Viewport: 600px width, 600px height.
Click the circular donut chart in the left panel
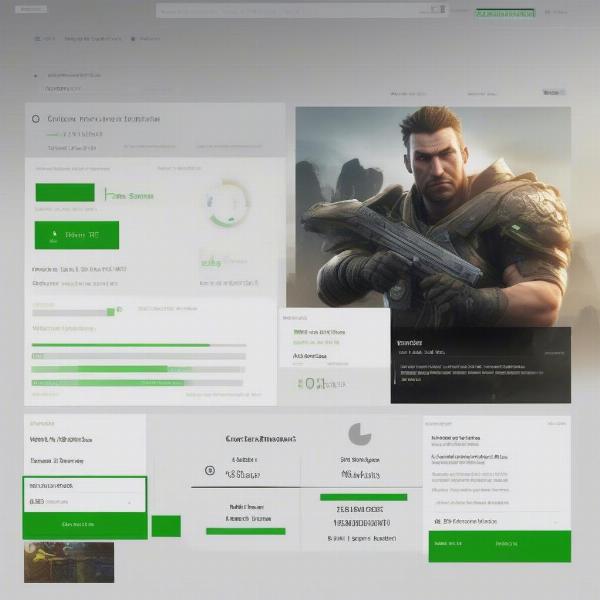pyautogui.click(x=228, y=203)
